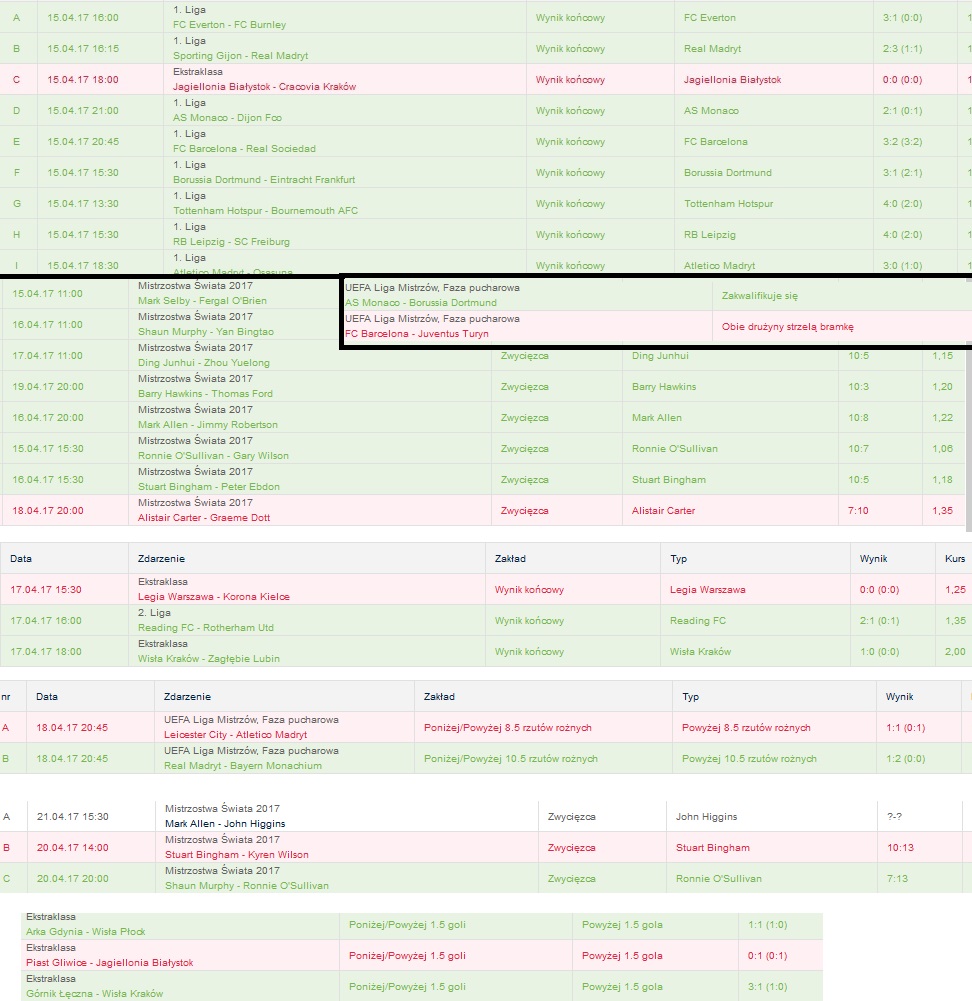This screenshot has height=1001, width=972.
Task: Click the date 21.04.17 15:30
Action: click(x=73, y=817)
